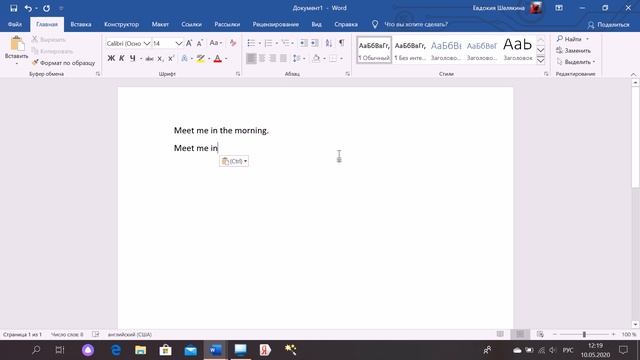Switch to the Конструктор tab
Screen dimensions: 640x360
click(x=121, y=24)
